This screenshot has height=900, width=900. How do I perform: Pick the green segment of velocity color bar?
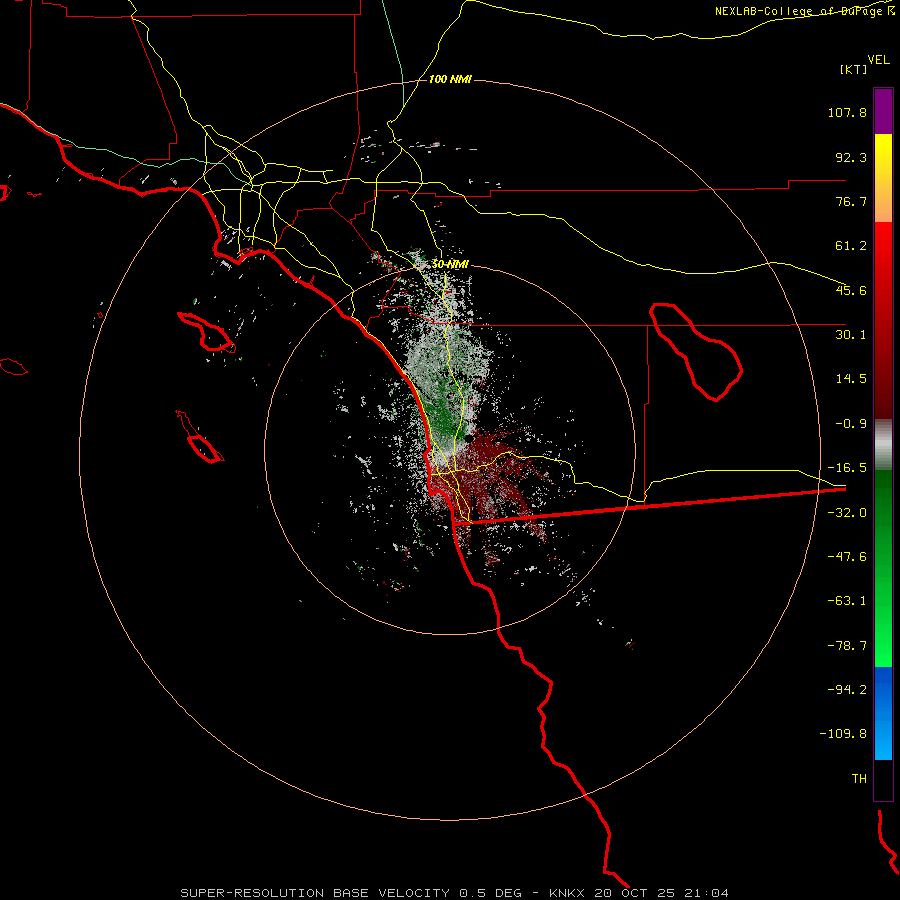coord(883,568)
